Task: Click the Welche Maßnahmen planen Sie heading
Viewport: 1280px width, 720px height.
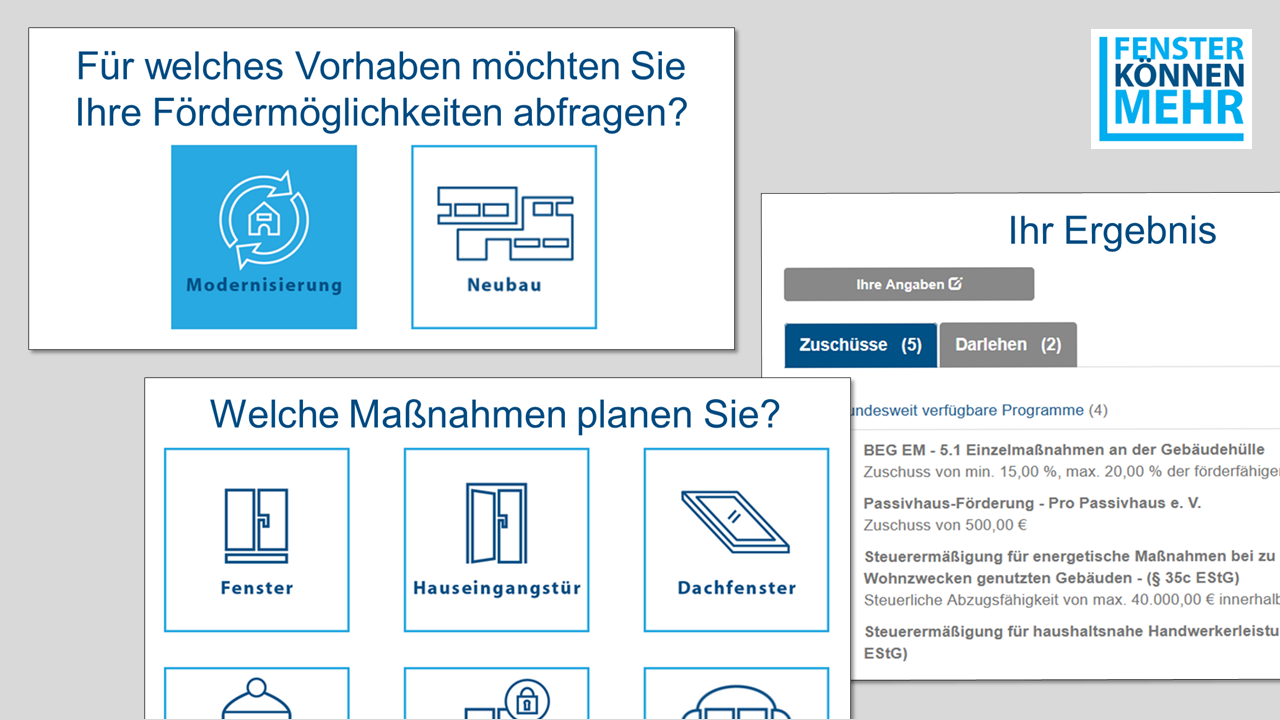Action: coord(494,413)
